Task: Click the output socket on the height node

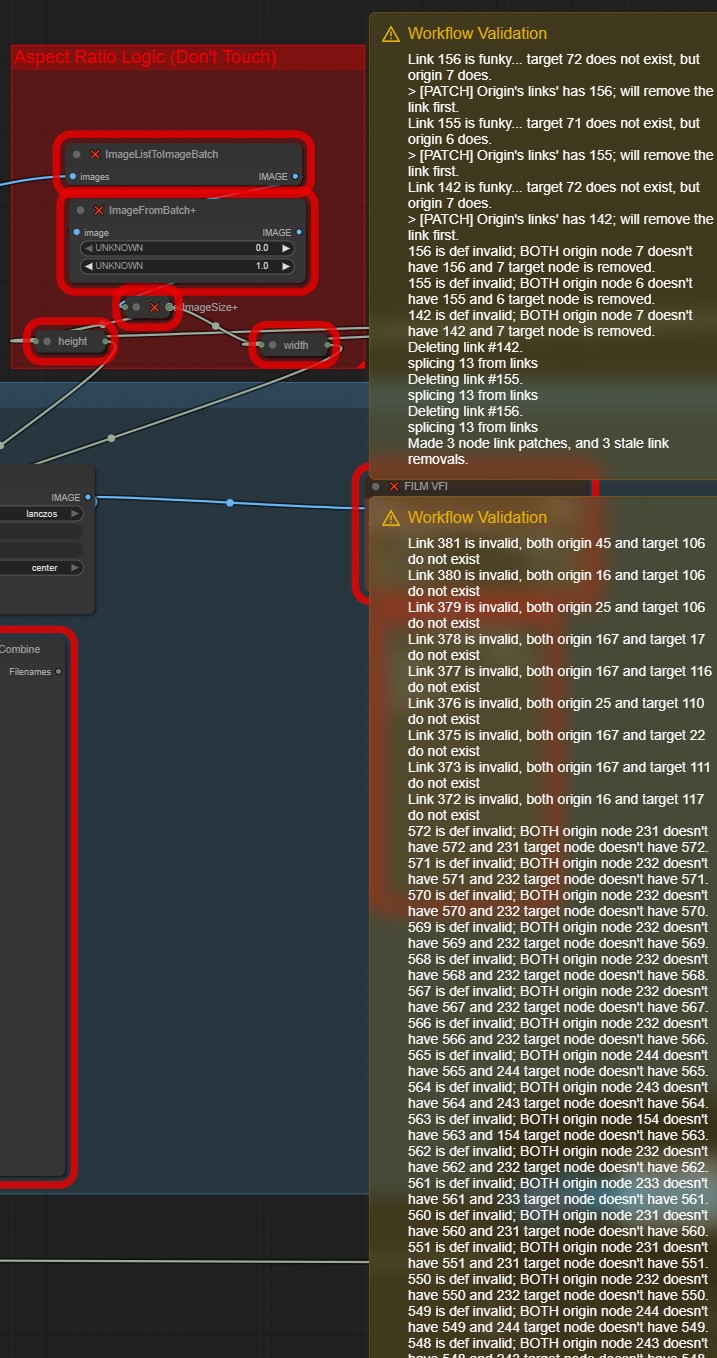Action: pyautogui.click(x=105, y=341)
